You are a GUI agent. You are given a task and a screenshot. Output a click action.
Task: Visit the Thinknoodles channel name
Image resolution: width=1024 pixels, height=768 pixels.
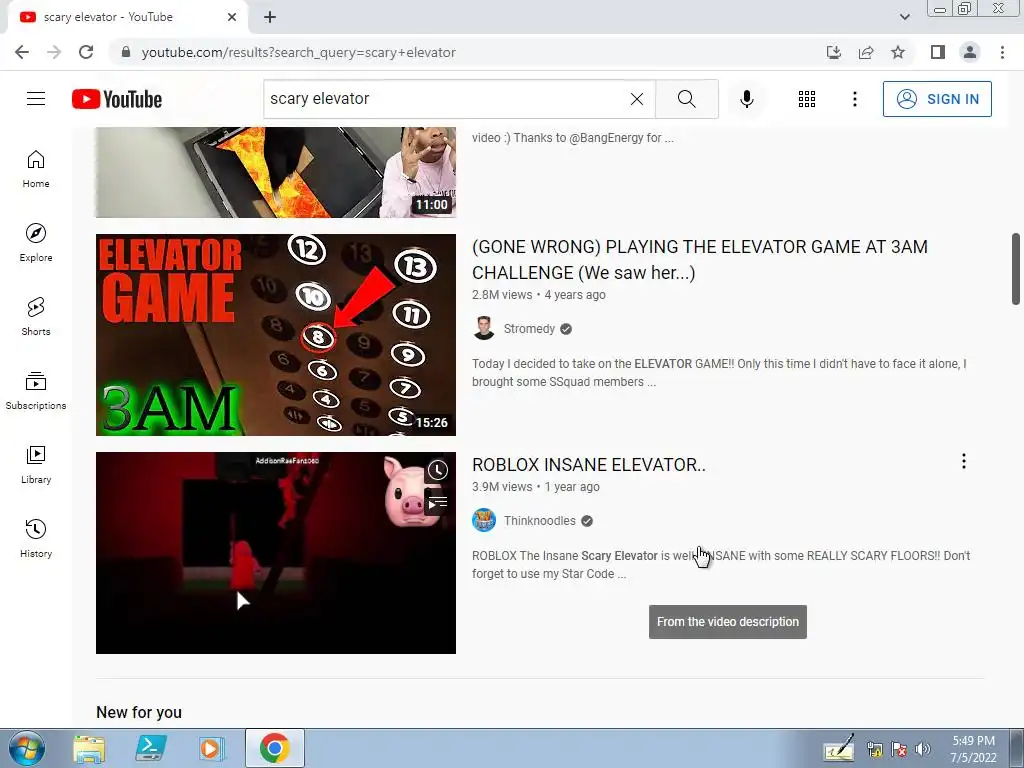point(539,520)
